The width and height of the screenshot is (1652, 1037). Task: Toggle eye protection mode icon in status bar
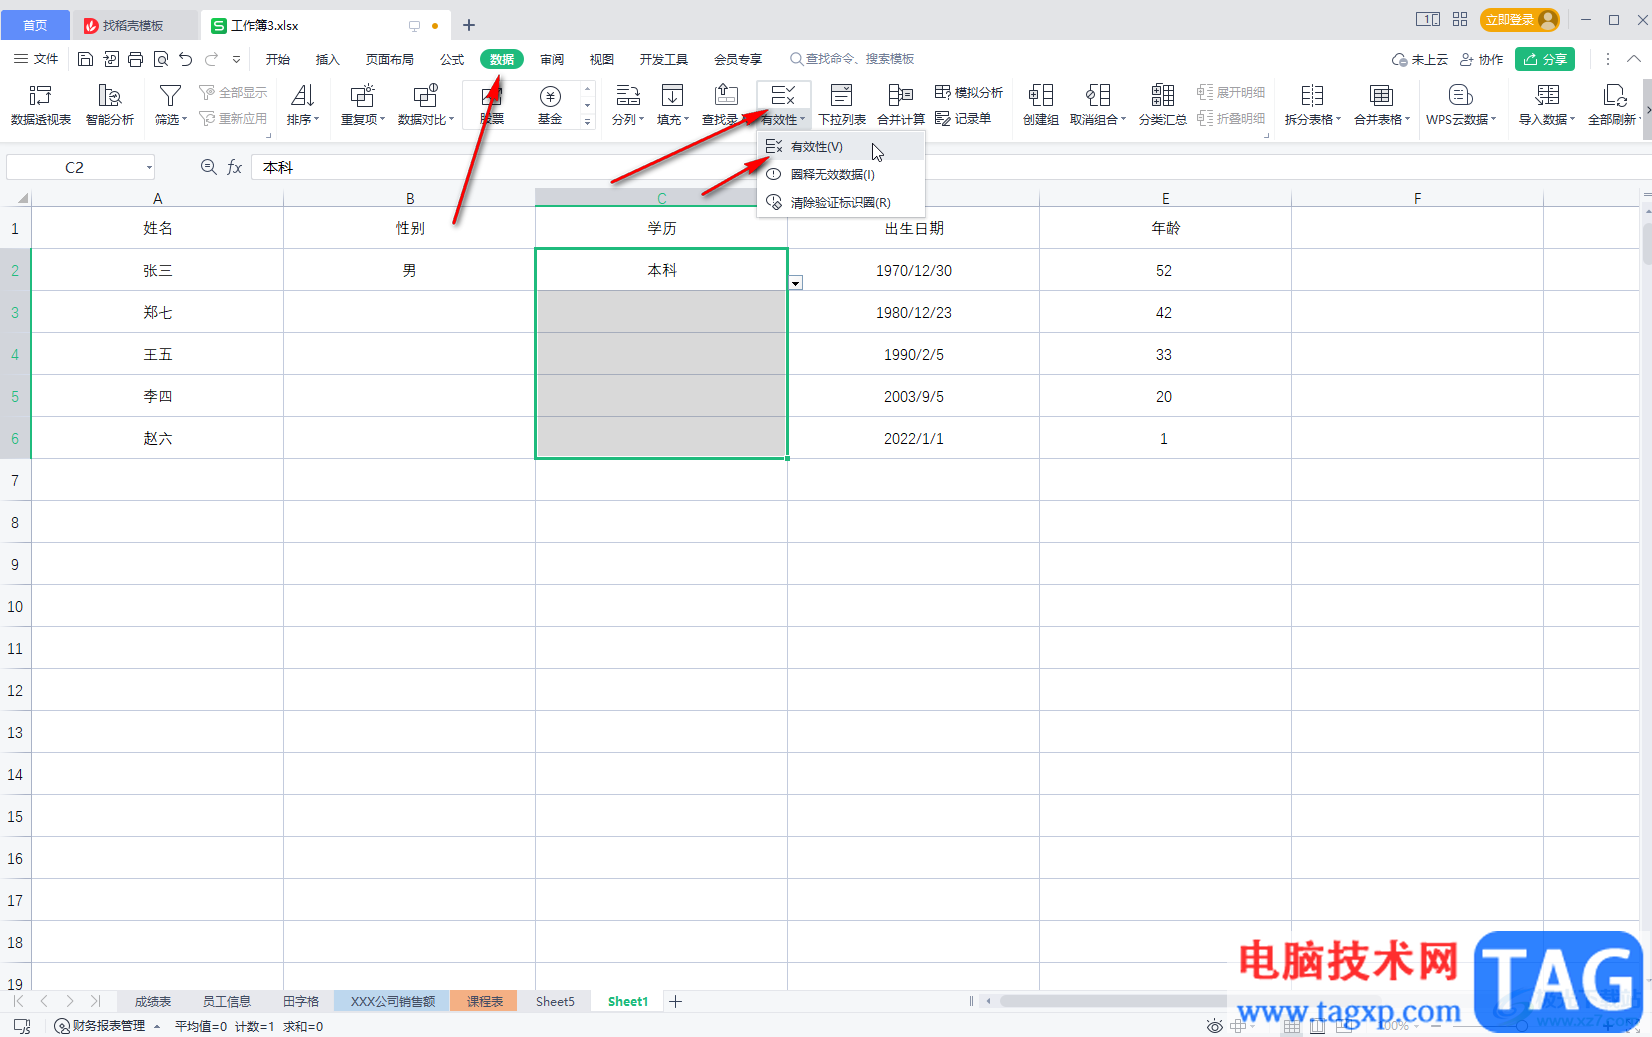click(1214, 1026)
